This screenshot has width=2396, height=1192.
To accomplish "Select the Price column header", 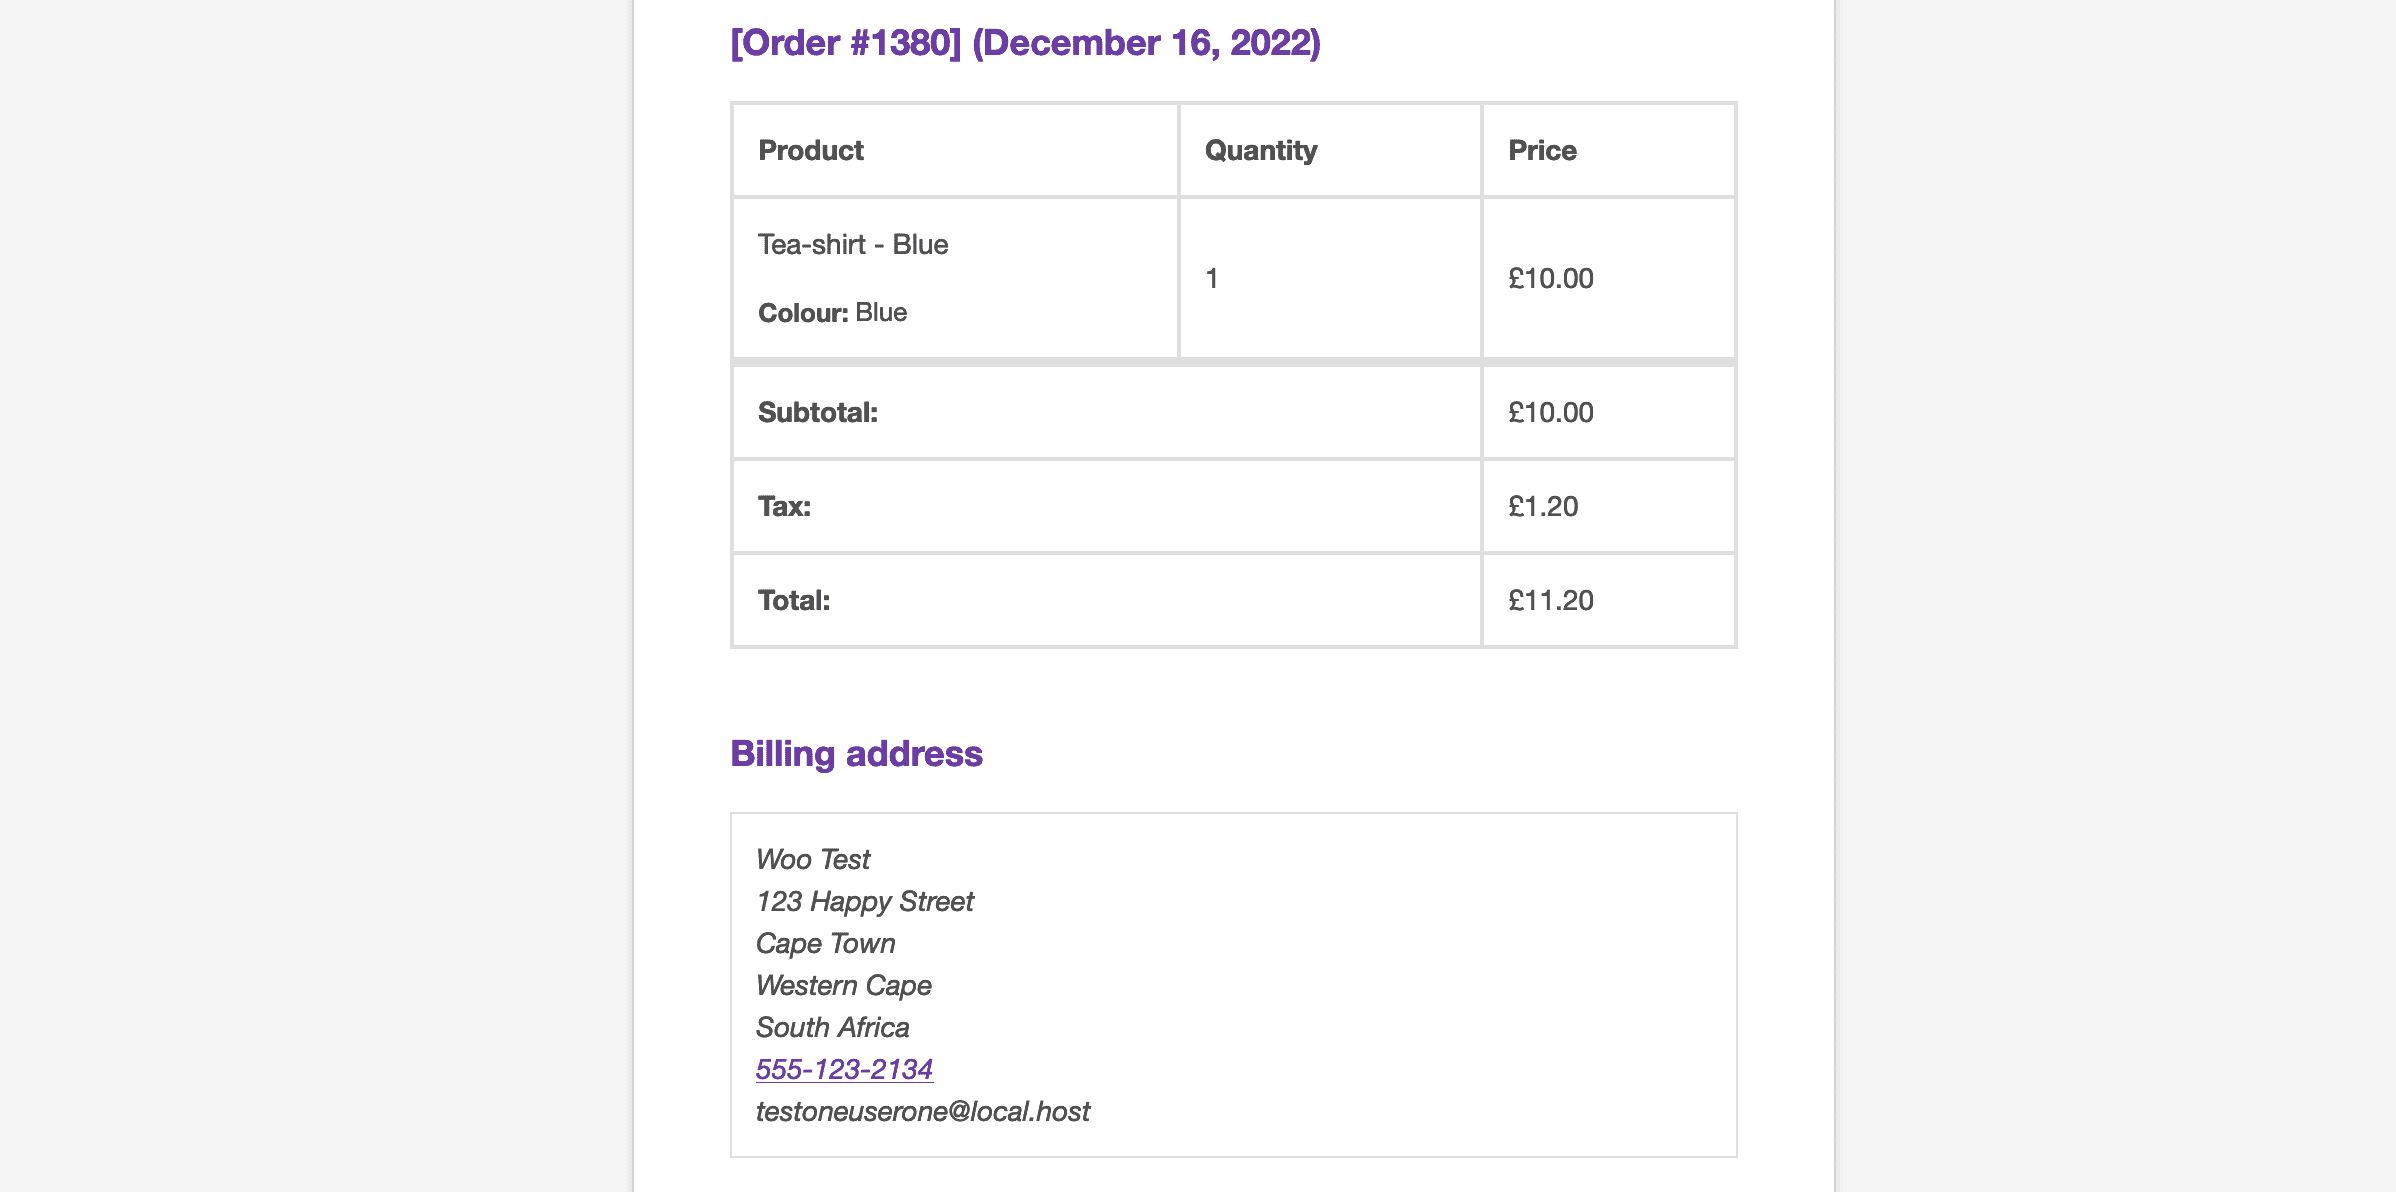I will [1542, 150].
